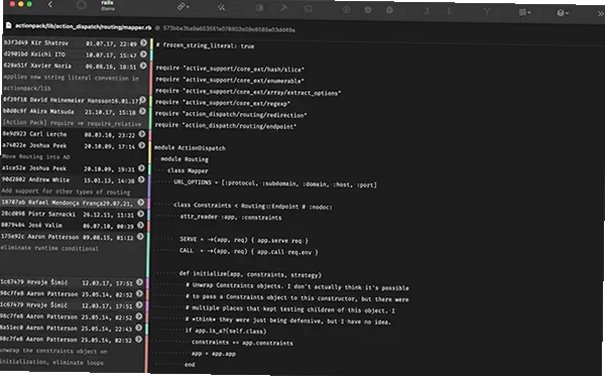Click 'def initialize(app, constraints, strategy)' line
605x376 pixels.
(250, 274)
